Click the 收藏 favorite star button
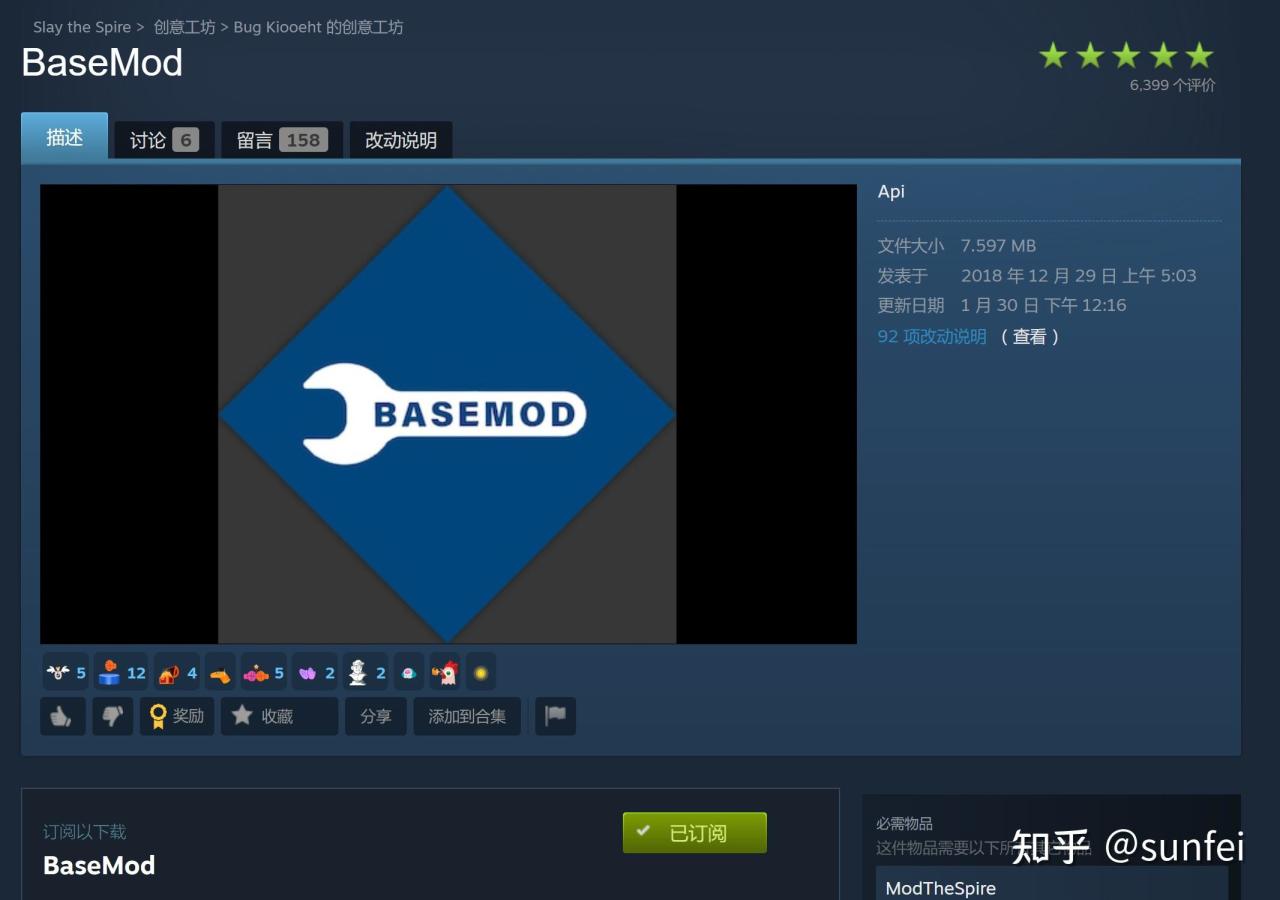 (x=279, y=716)
